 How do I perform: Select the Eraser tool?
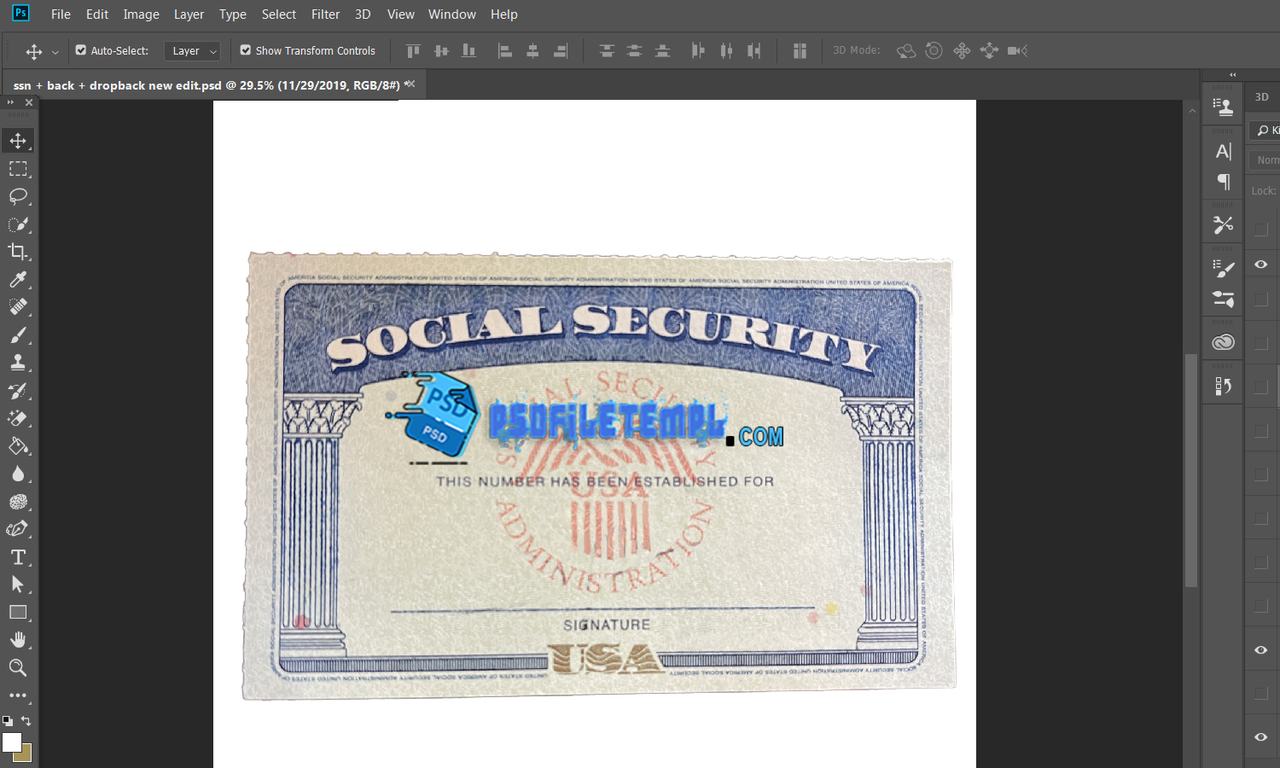coord(18,418)
